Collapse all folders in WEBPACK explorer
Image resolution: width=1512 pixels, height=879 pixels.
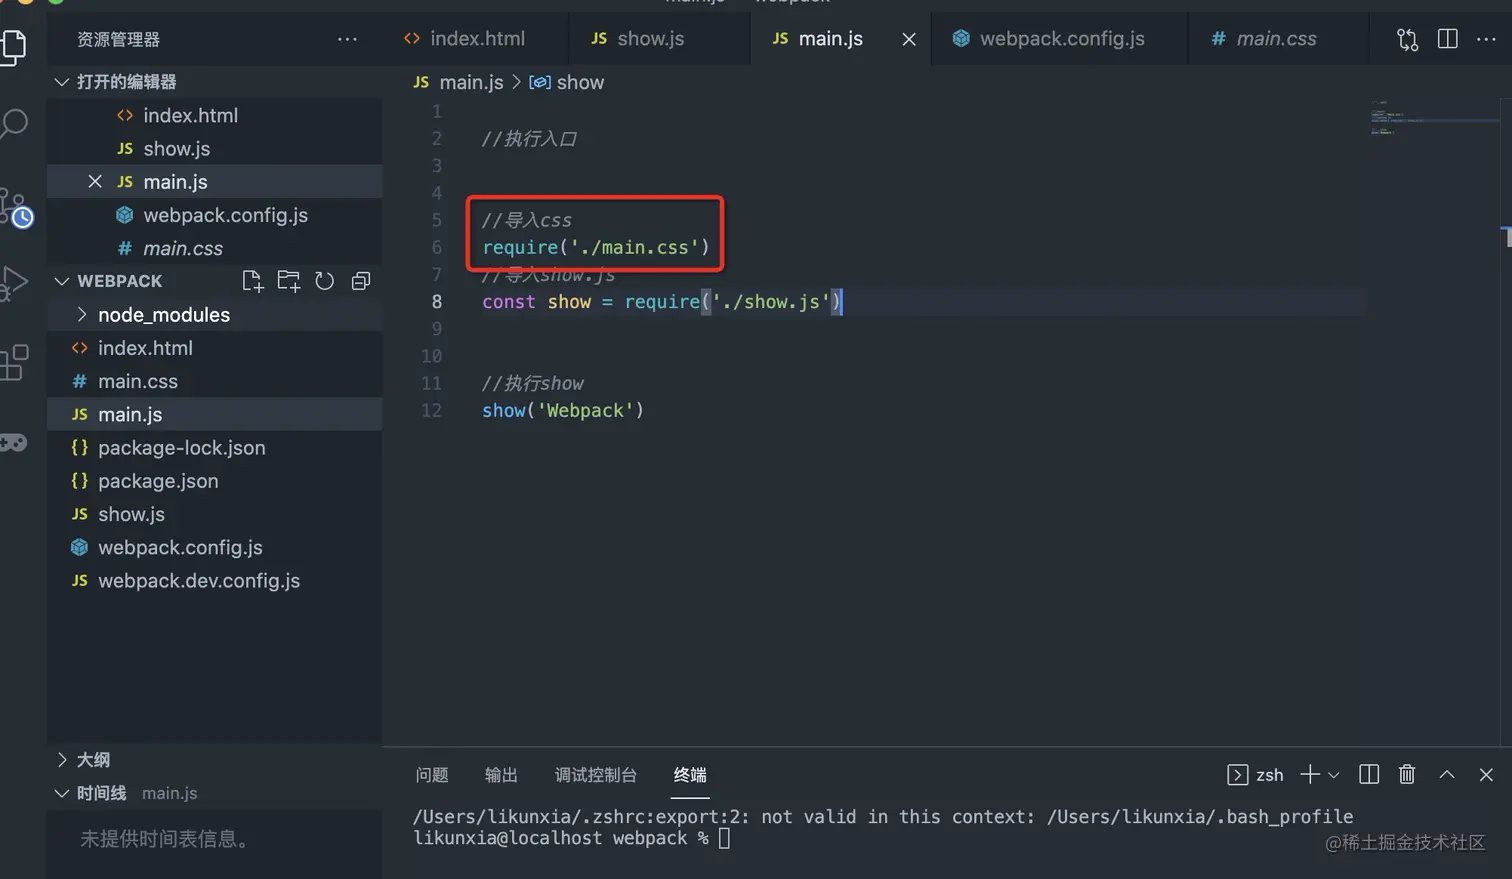tap(361, 281)
